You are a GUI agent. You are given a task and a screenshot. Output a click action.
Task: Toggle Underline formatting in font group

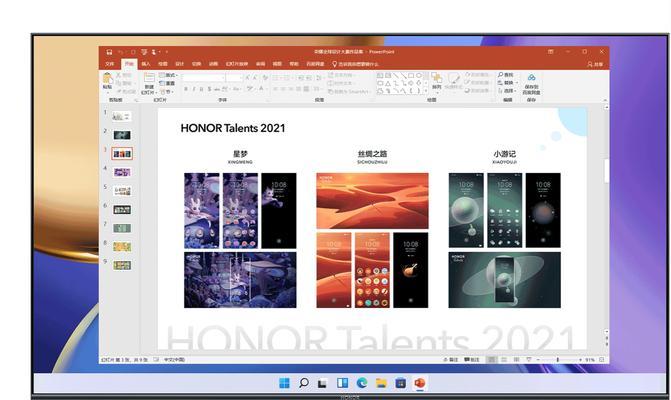click(201, 89)
